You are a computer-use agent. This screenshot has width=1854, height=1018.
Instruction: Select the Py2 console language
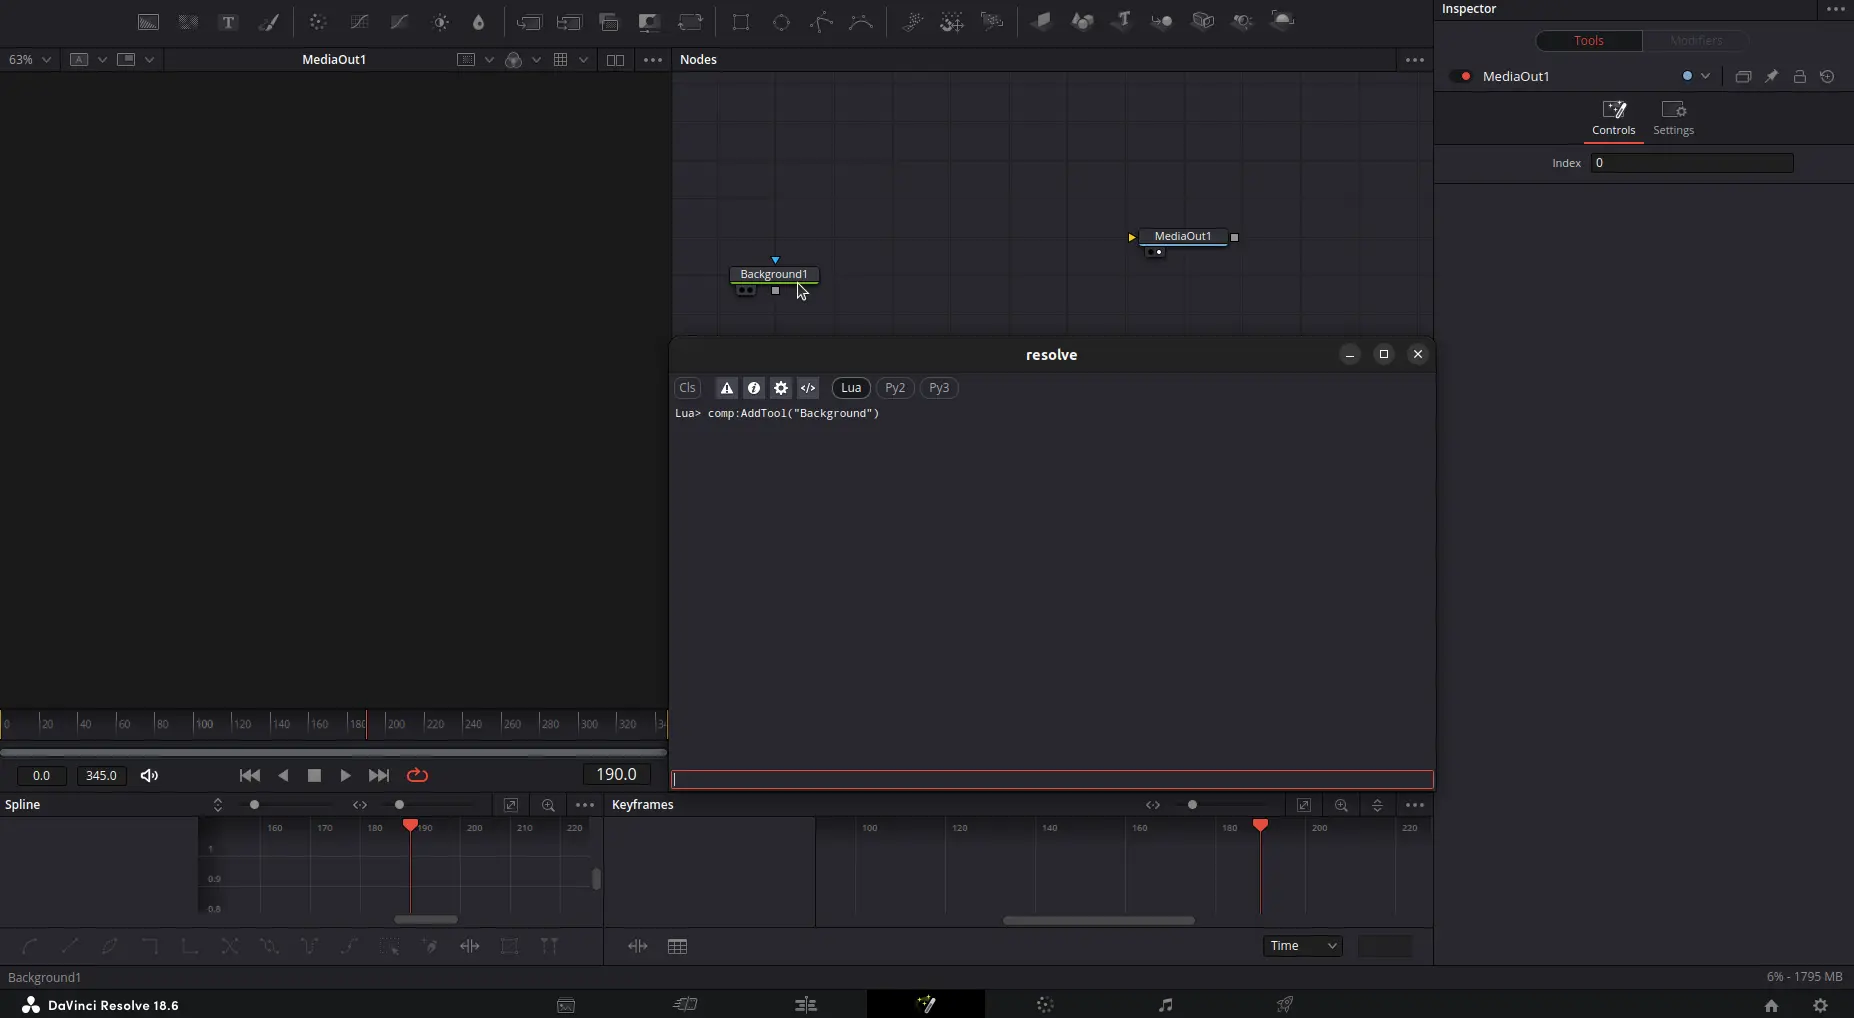pos(895,388)
